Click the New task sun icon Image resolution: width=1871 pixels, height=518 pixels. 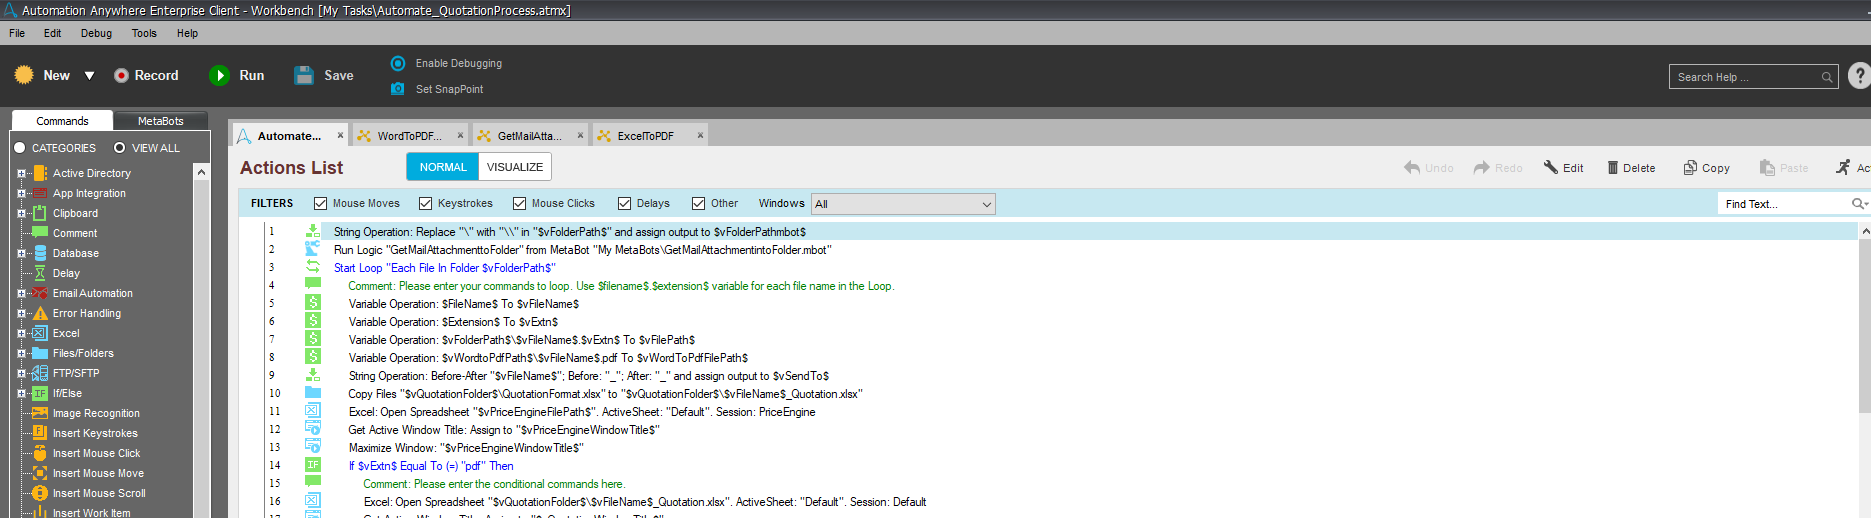click(x=24, y=75)
